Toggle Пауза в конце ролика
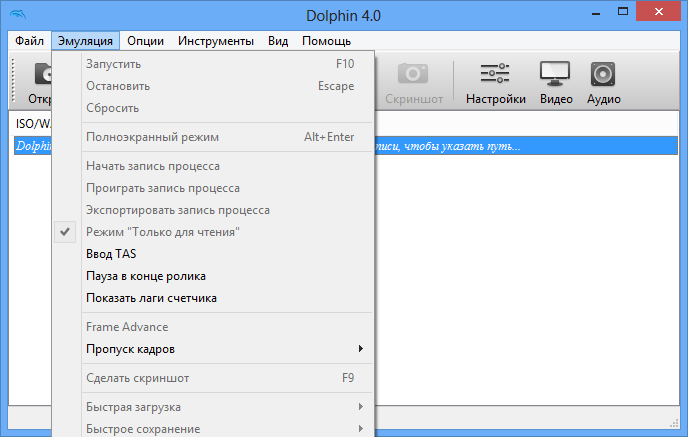The image size is (688, 437). (213, 276)
